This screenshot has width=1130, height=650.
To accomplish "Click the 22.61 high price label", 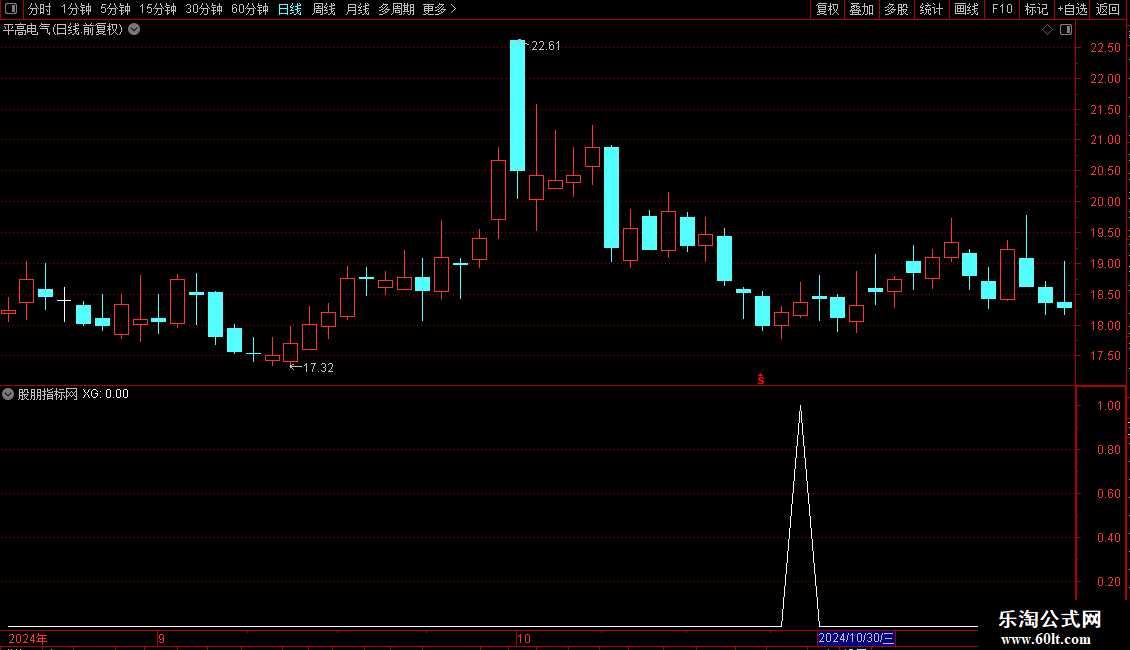I will [x=546, y=46].
